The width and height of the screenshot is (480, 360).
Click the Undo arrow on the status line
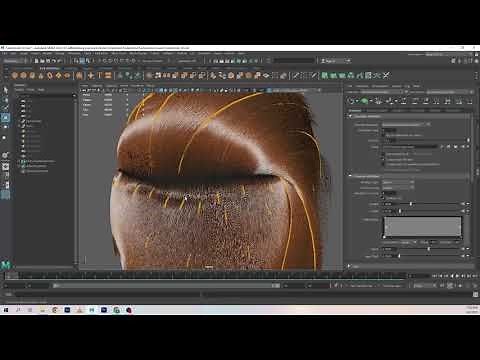[x=54, y=61]
